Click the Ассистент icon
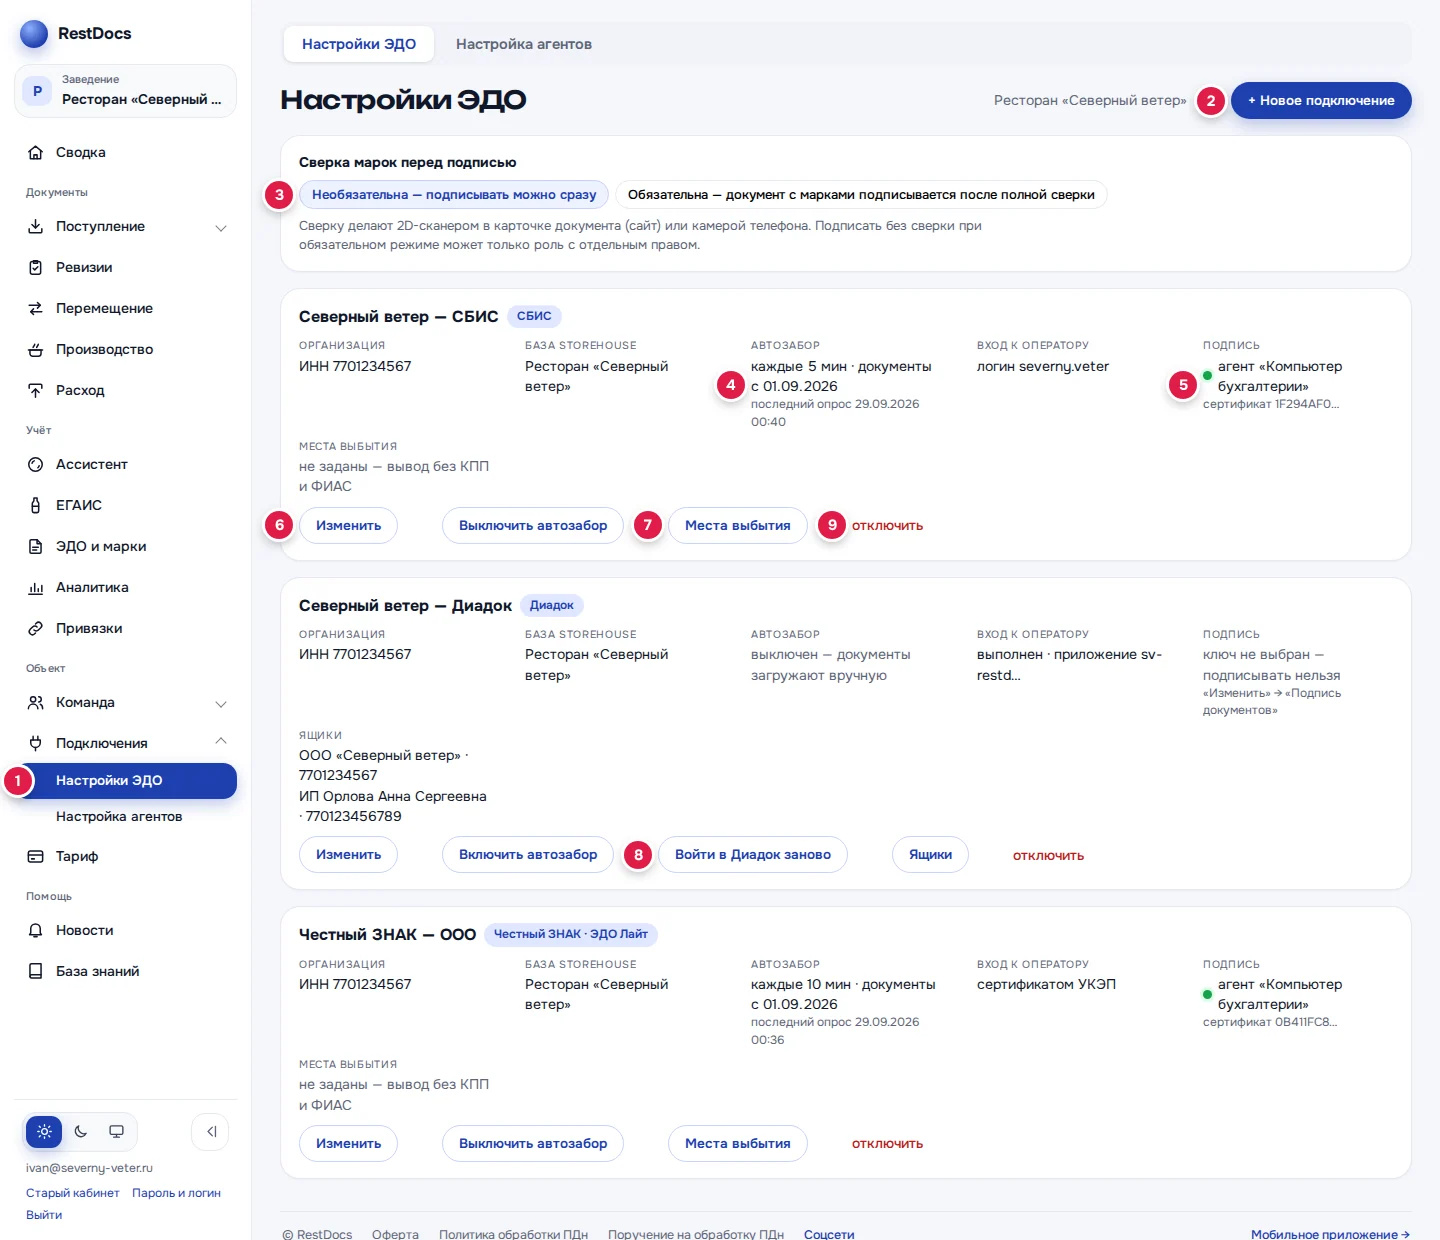1440x1240 pixels. pos(36,465)
